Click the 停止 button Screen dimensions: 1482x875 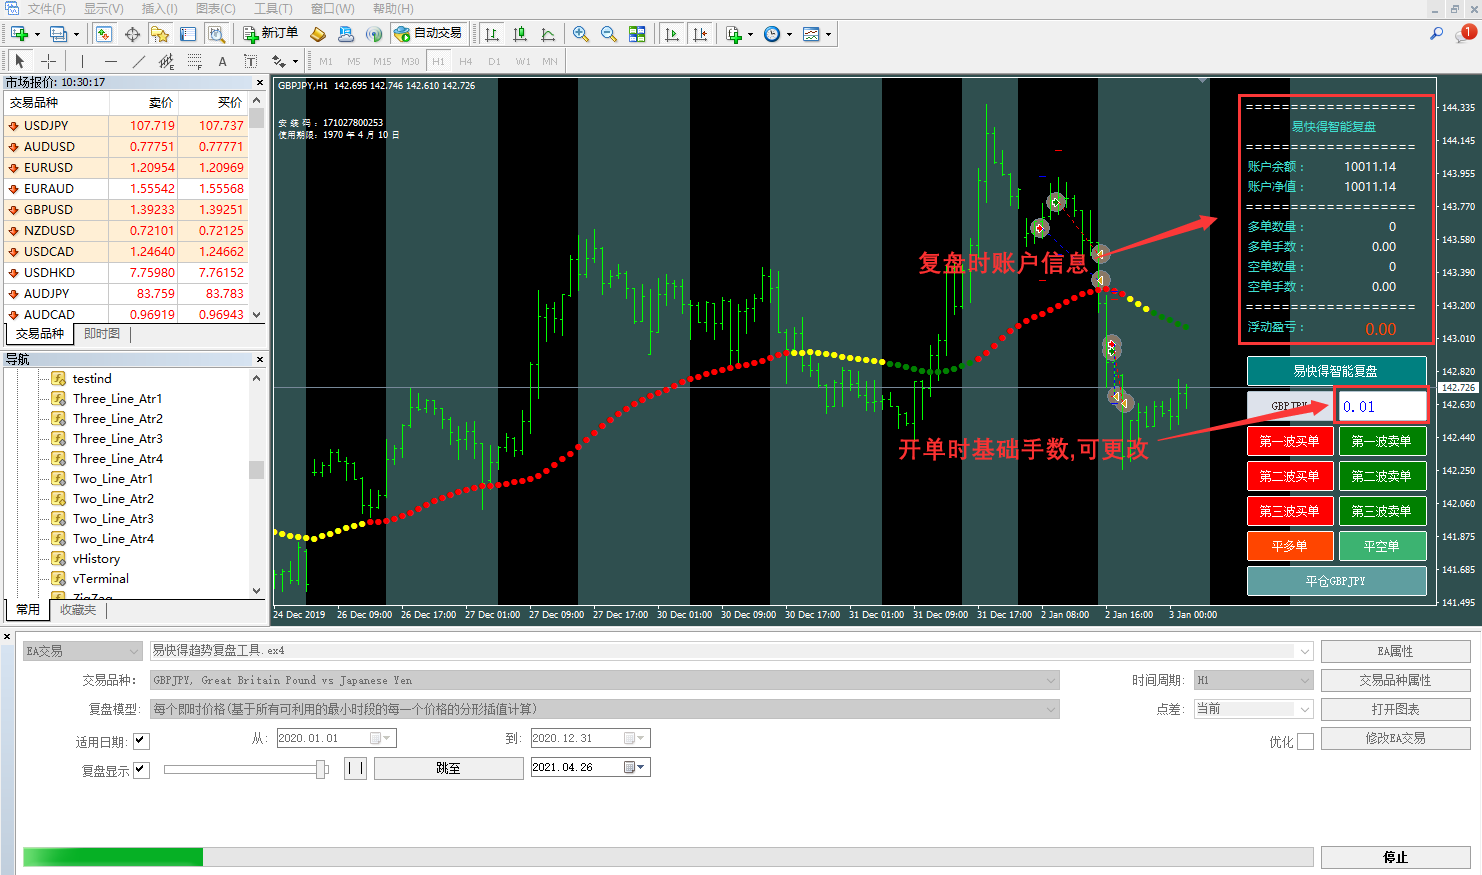tap(1395, 857)
